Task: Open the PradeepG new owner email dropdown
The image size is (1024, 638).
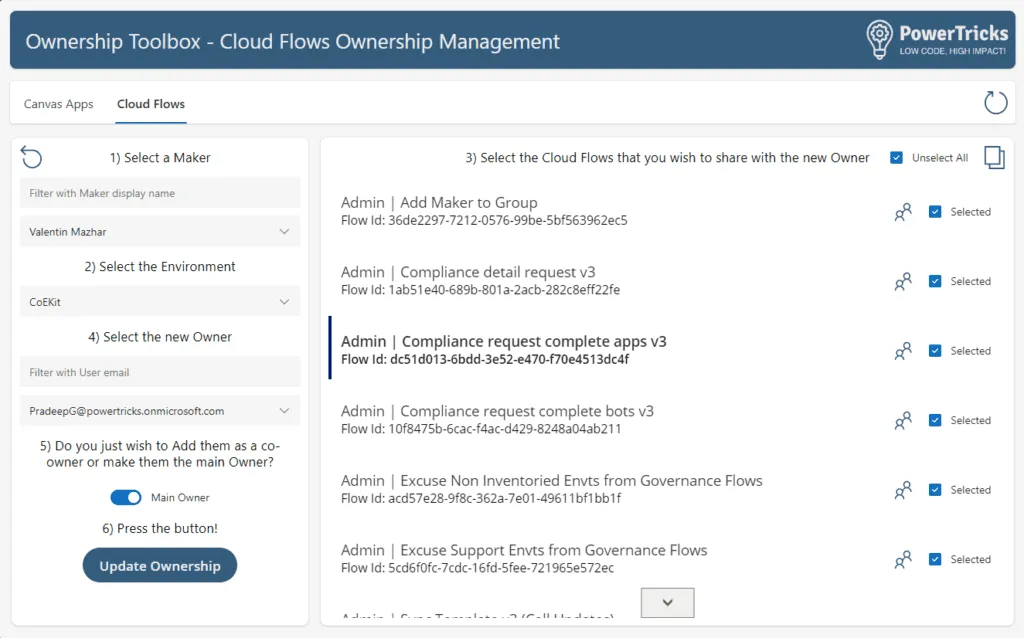Action: pyautogui.click(x=160, y=411)
